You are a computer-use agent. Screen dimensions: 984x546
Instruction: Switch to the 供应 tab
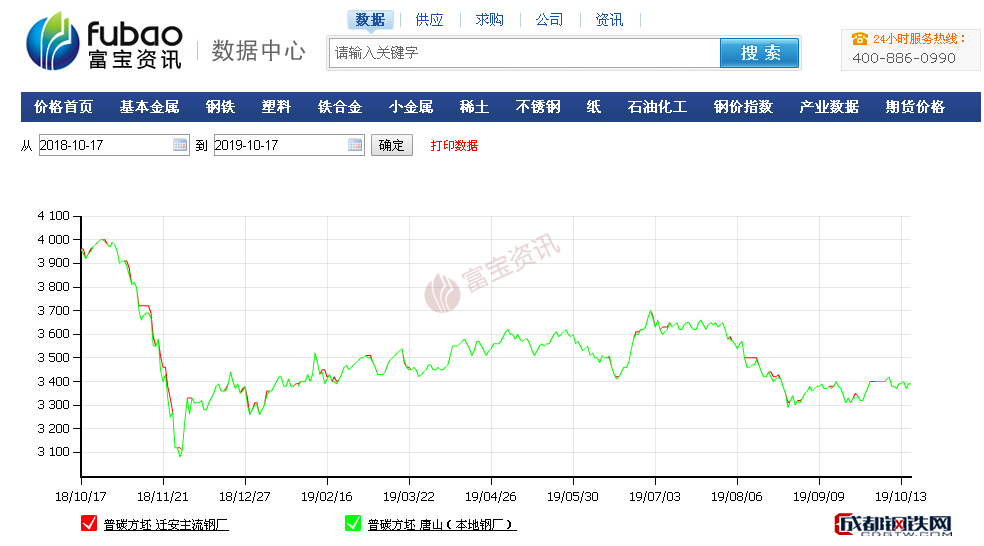(429, 20)
